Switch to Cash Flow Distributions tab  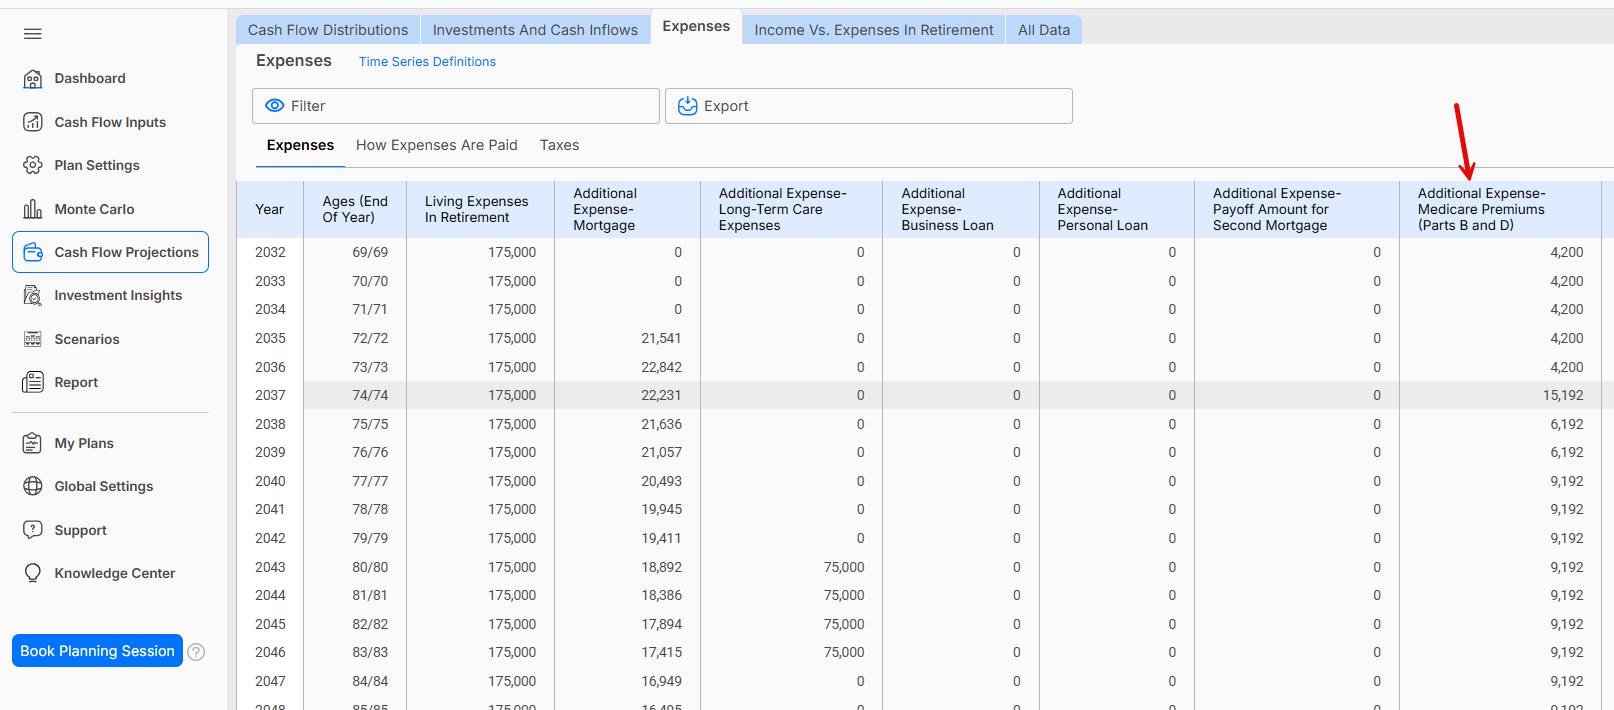[x=328, y=30]
